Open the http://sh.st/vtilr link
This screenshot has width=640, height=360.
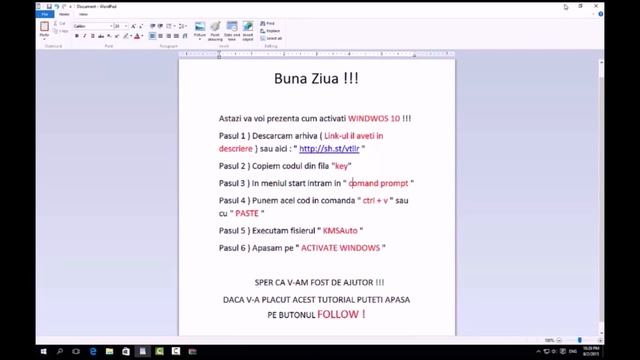pyautogui.click(x=329, y=149)
